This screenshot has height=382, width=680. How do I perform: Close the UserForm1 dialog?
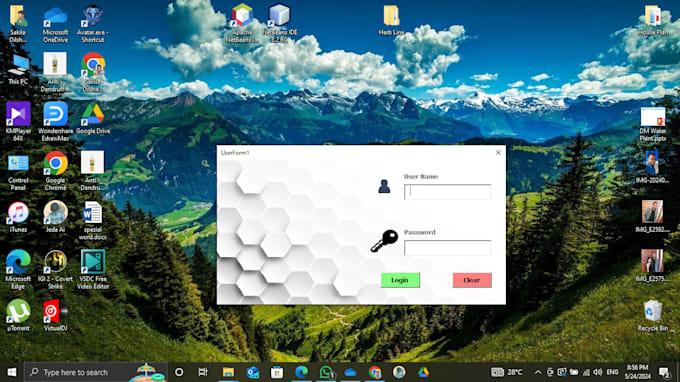coord(498,153)
